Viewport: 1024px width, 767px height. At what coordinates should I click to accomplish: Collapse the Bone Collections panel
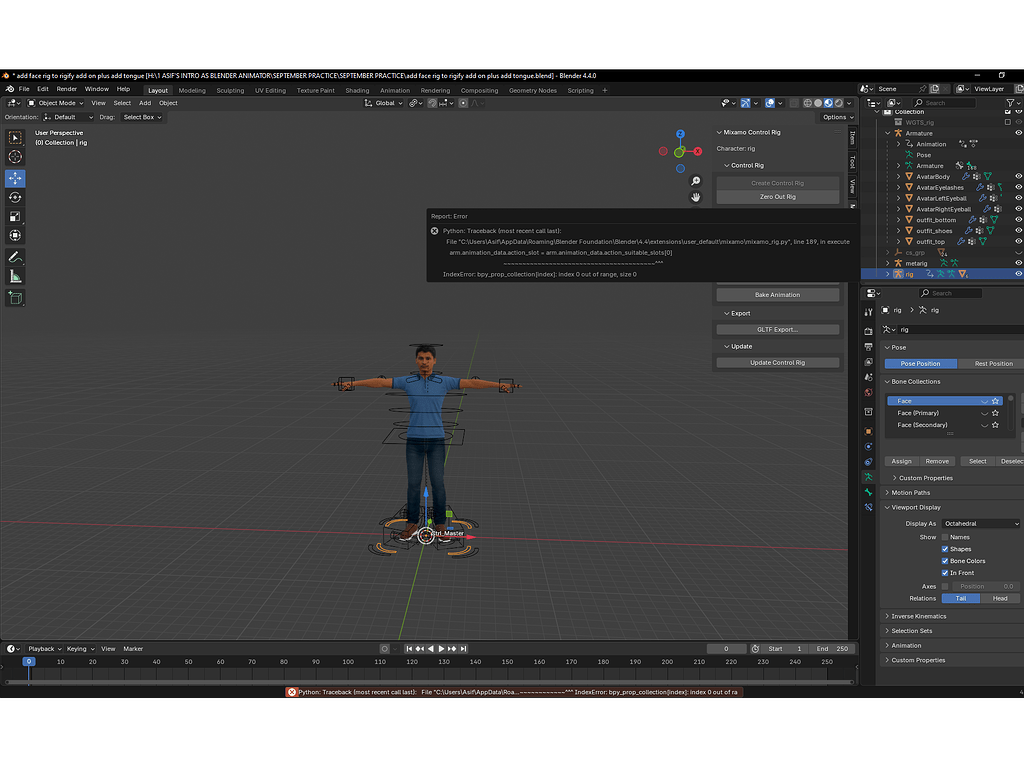point(915,382)
